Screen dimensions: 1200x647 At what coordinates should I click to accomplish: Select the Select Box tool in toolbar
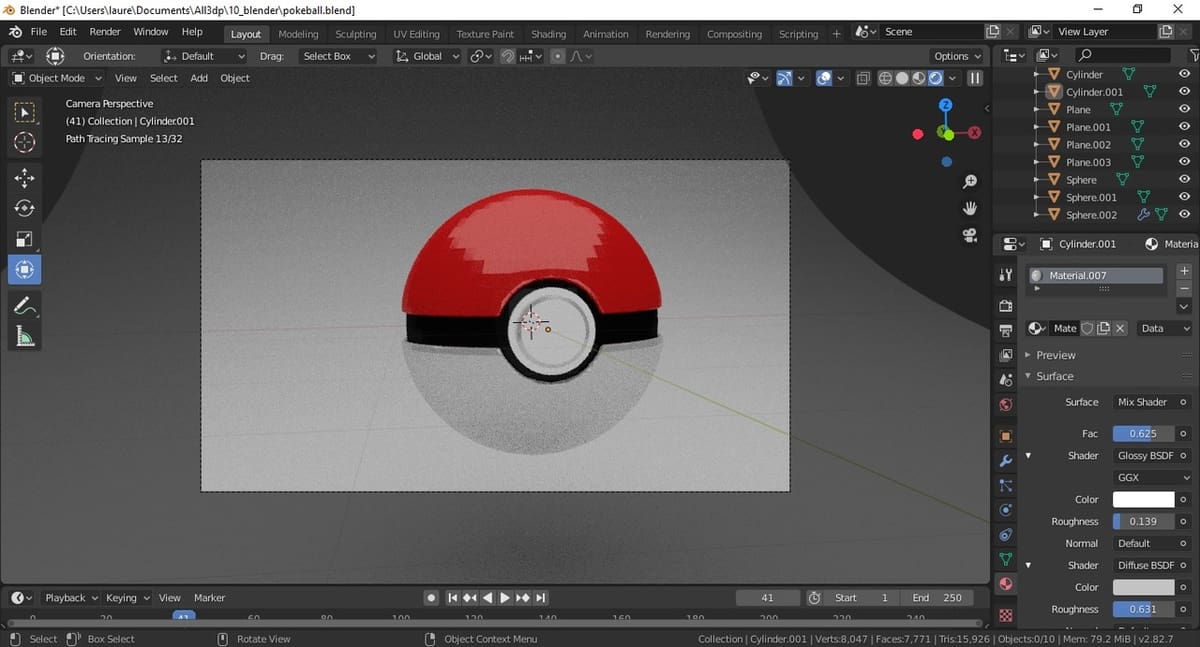click(x=25, y=113)
